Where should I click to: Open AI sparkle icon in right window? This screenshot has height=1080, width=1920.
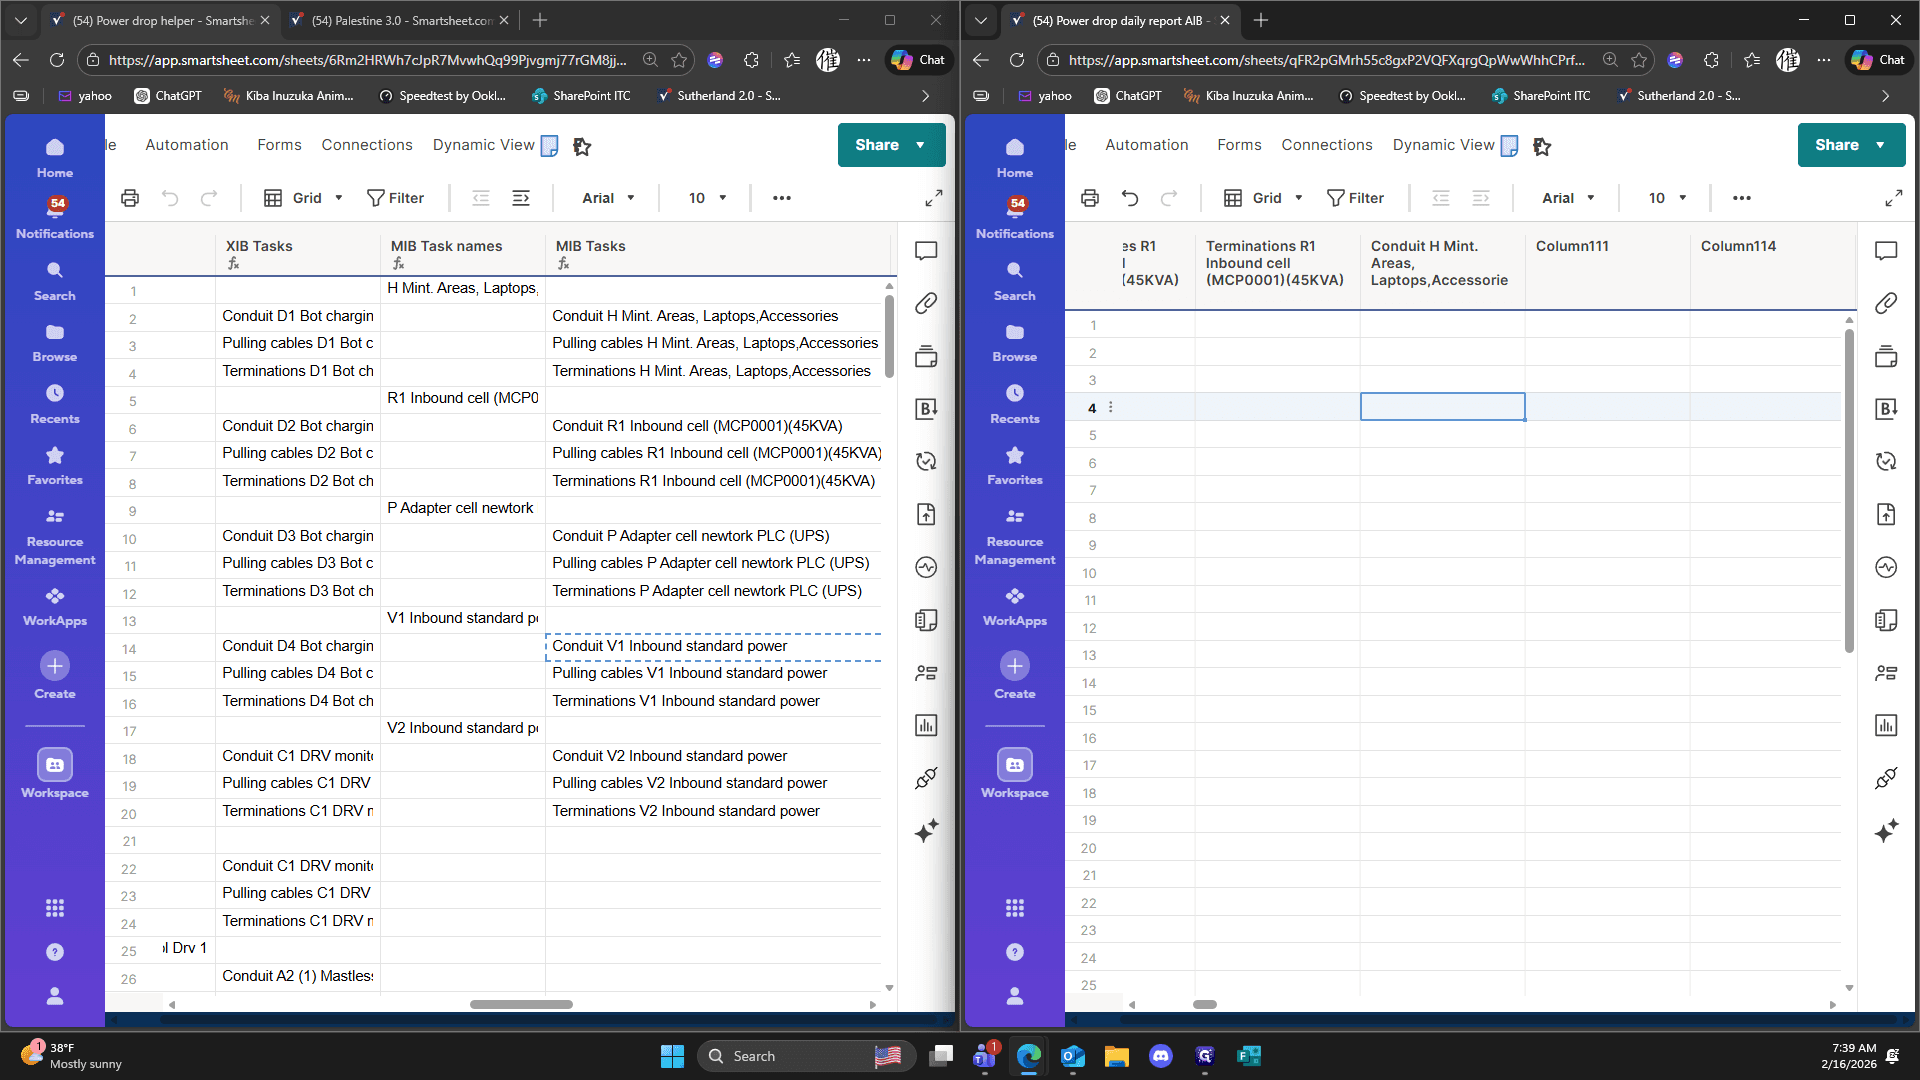(x=1886, y=831)
